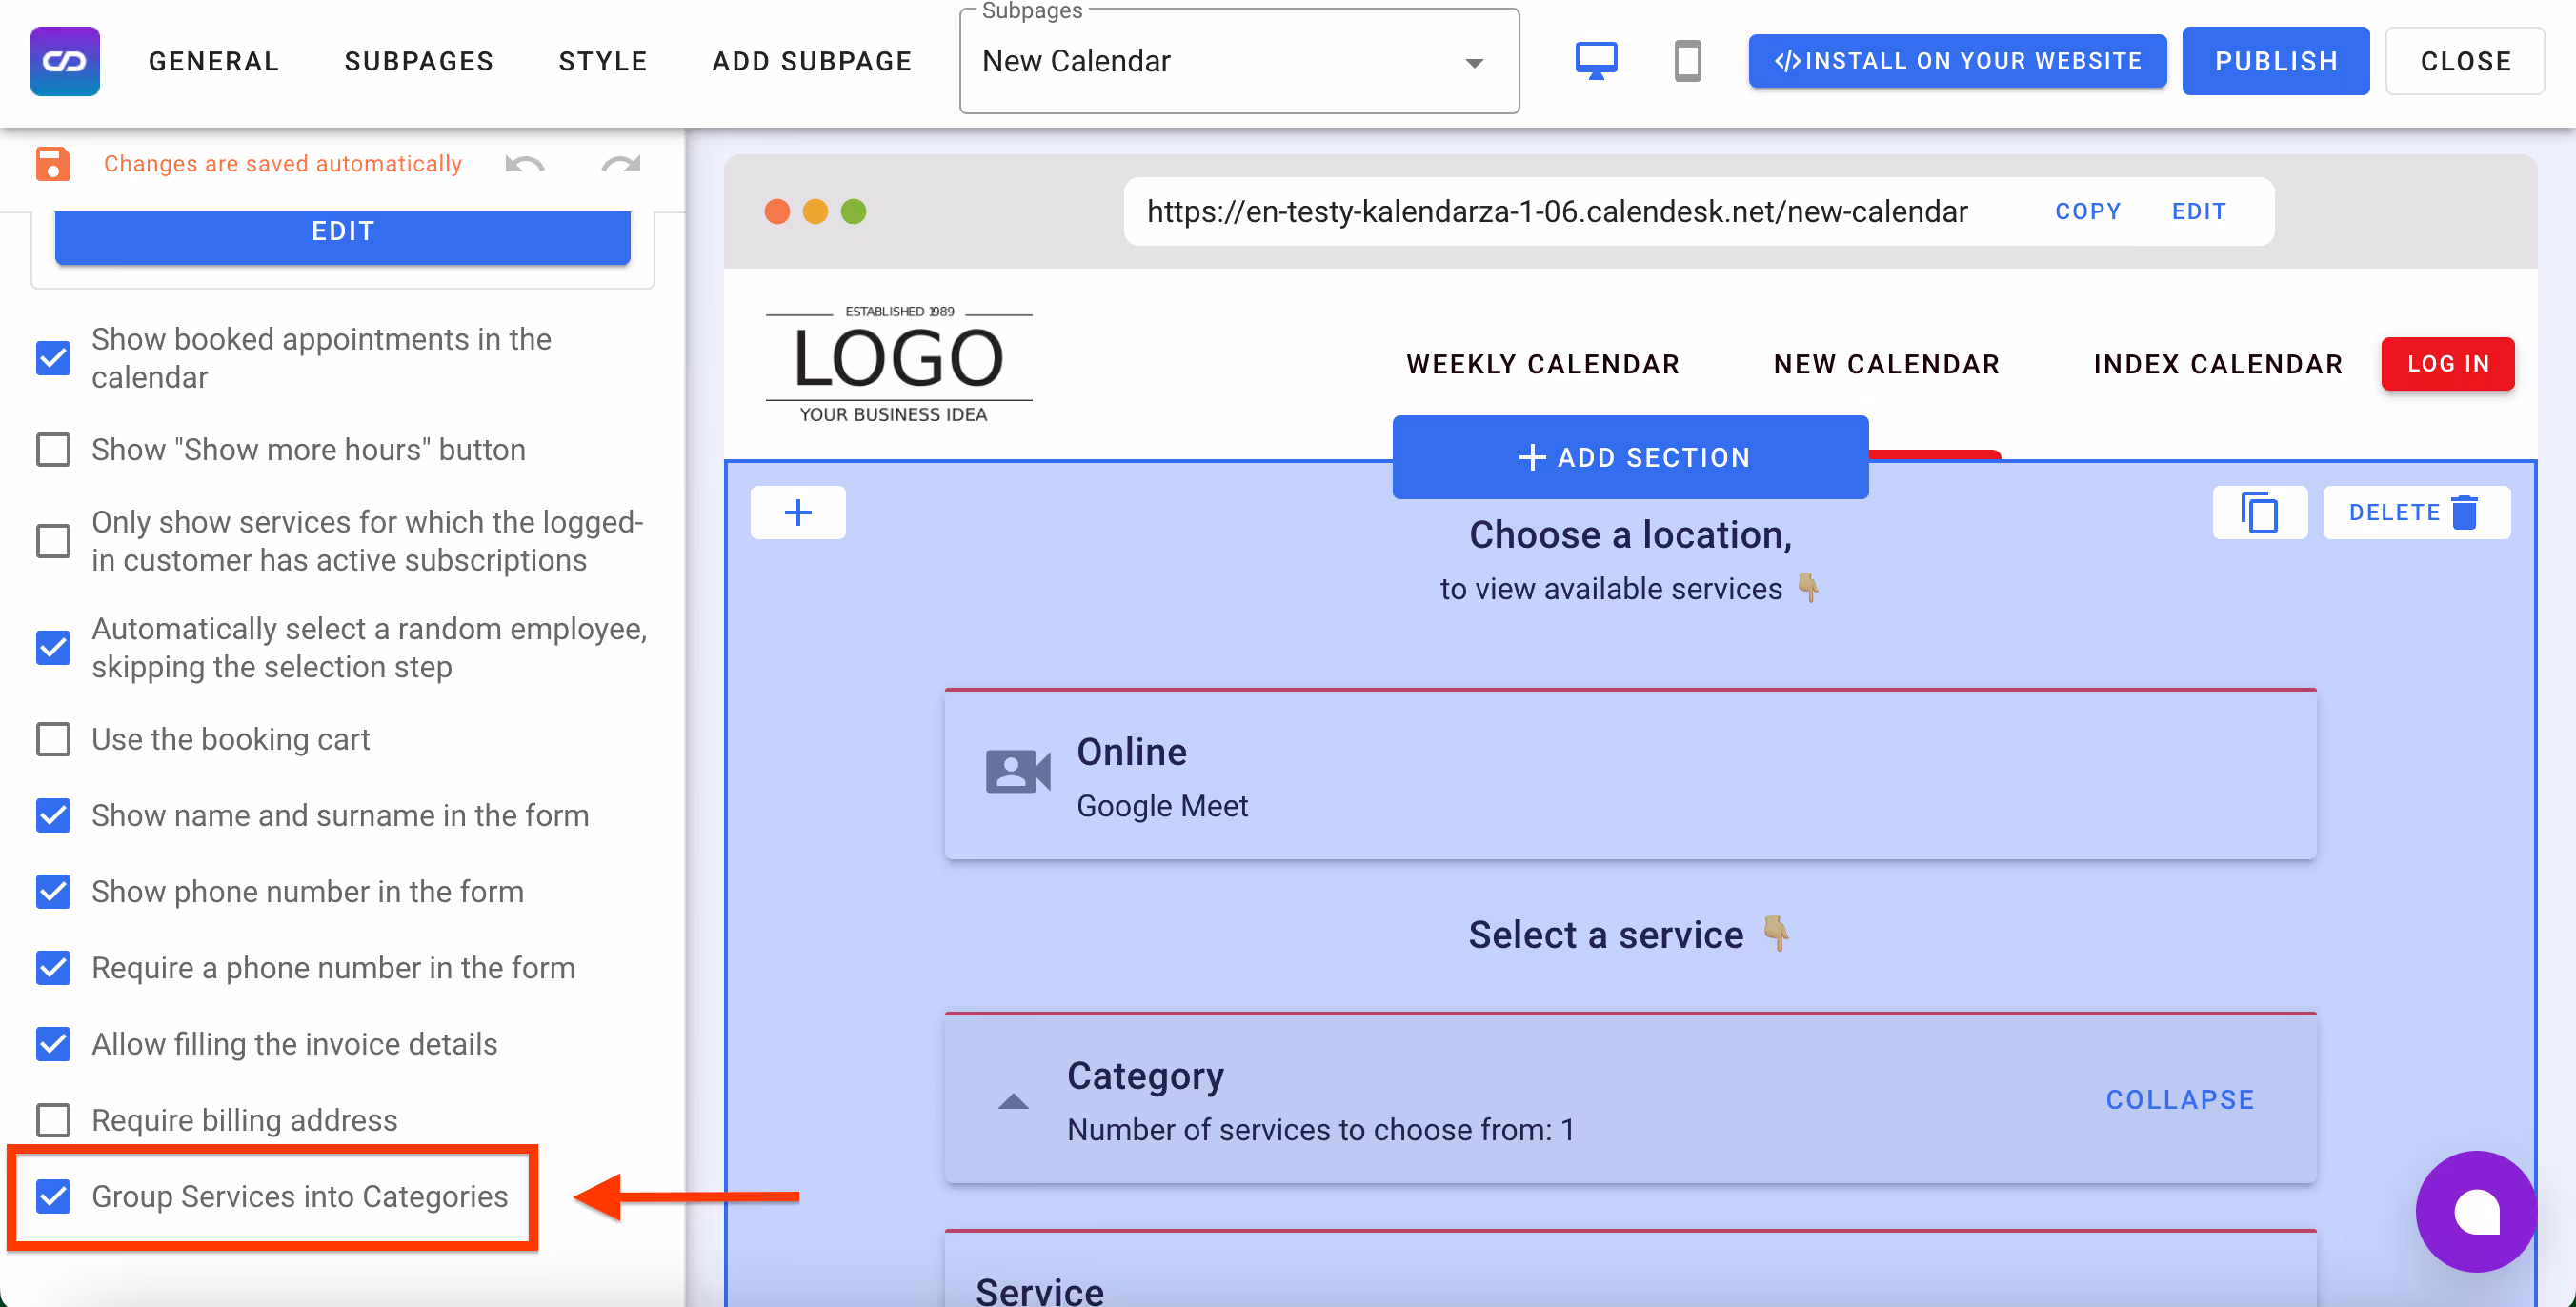
Task: Copy the calendar URL link
Action: coord(2088,211)
